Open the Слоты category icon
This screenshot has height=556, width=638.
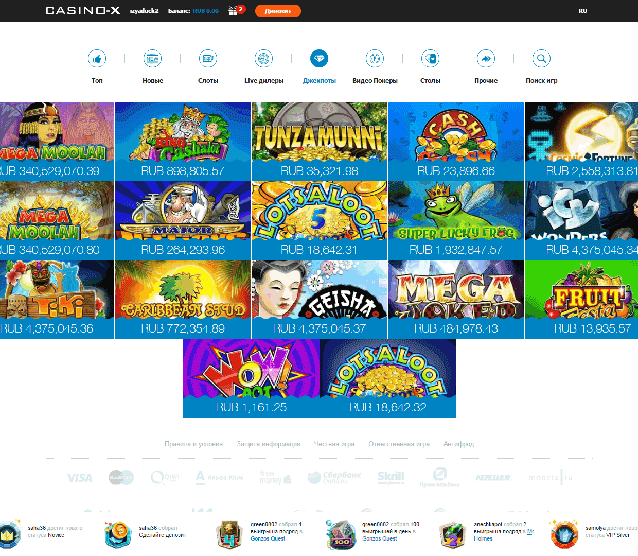click(208, 58)
